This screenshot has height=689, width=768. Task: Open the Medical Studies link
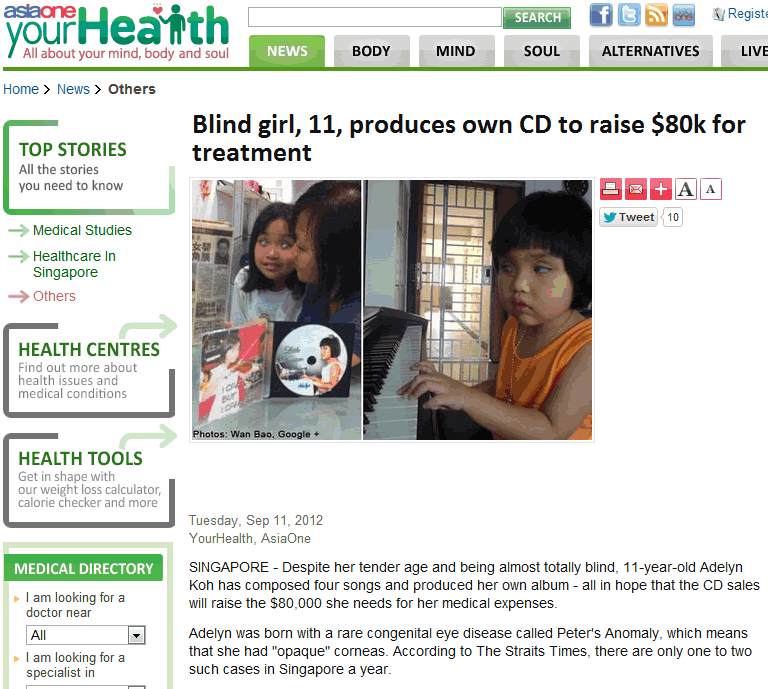[x=82, y=230]
